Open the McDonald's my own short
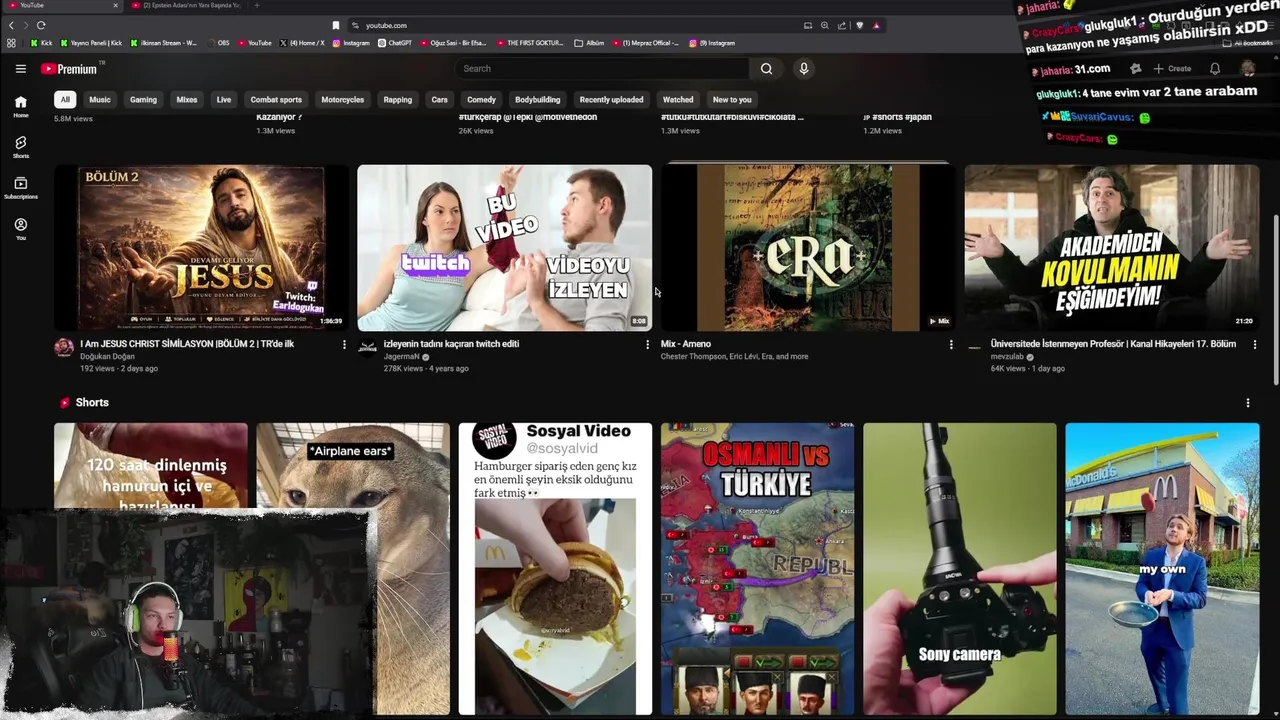 click(1162, 569)
